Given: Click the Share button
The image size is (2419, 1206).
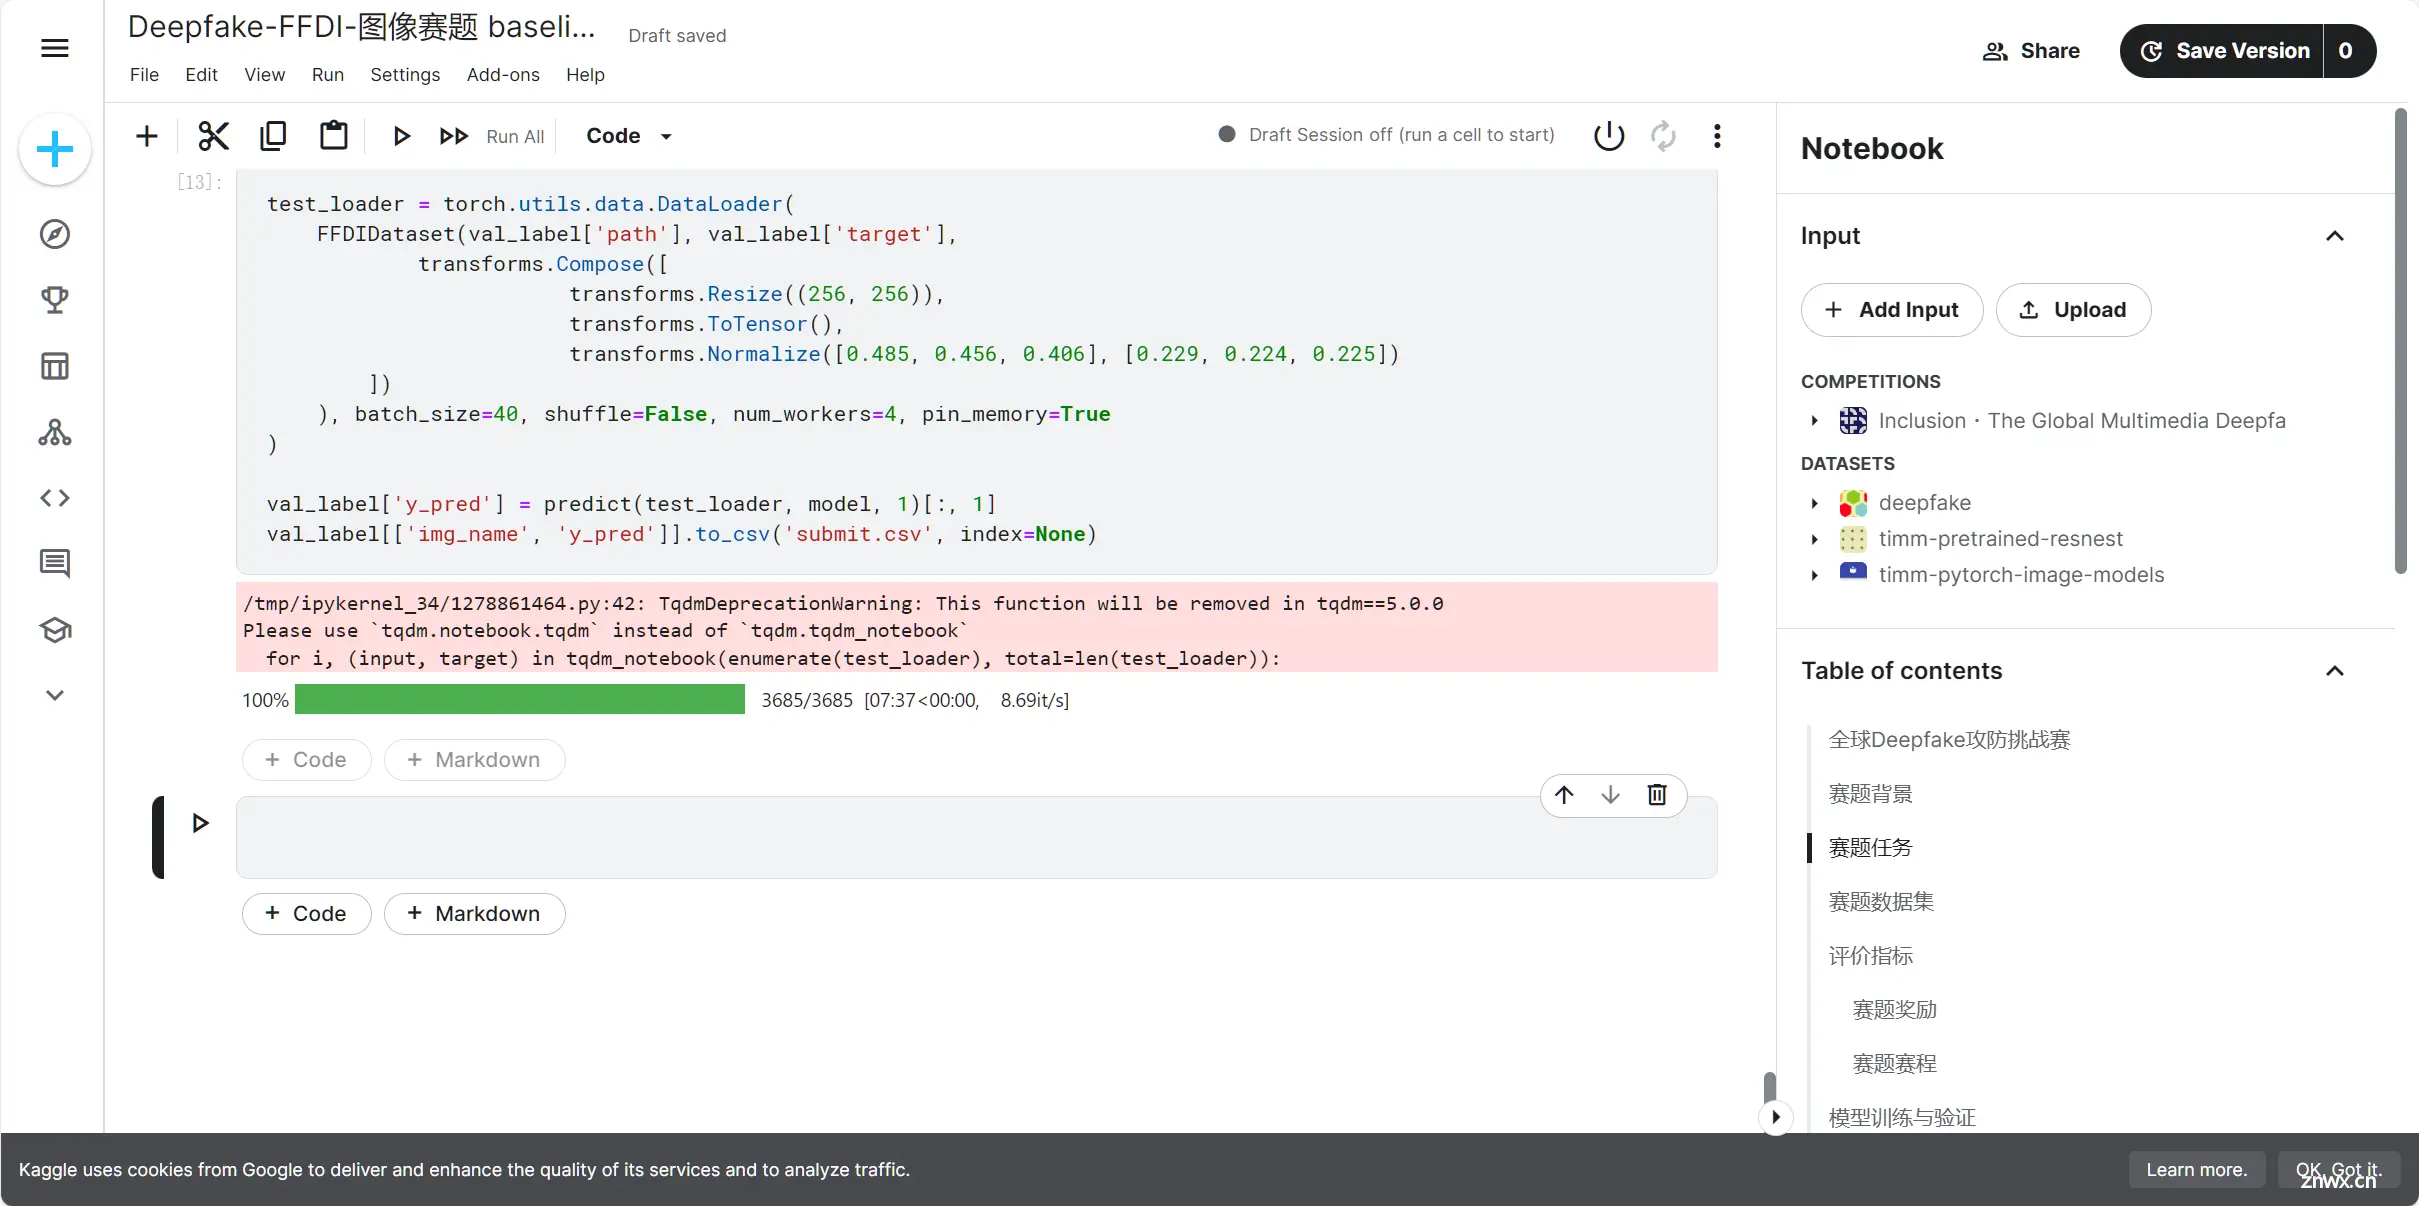Looking at the screenshot, I should point(2031,51).
